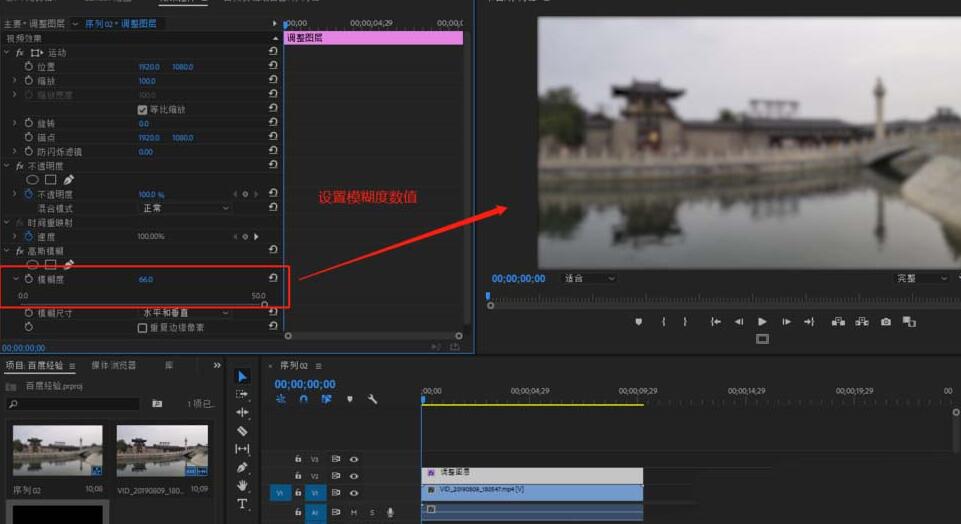Viewport: 961px width, 524px height.
Task: Select the Type (T) tool
Action: pyautogui.click(x=242, y=504)
